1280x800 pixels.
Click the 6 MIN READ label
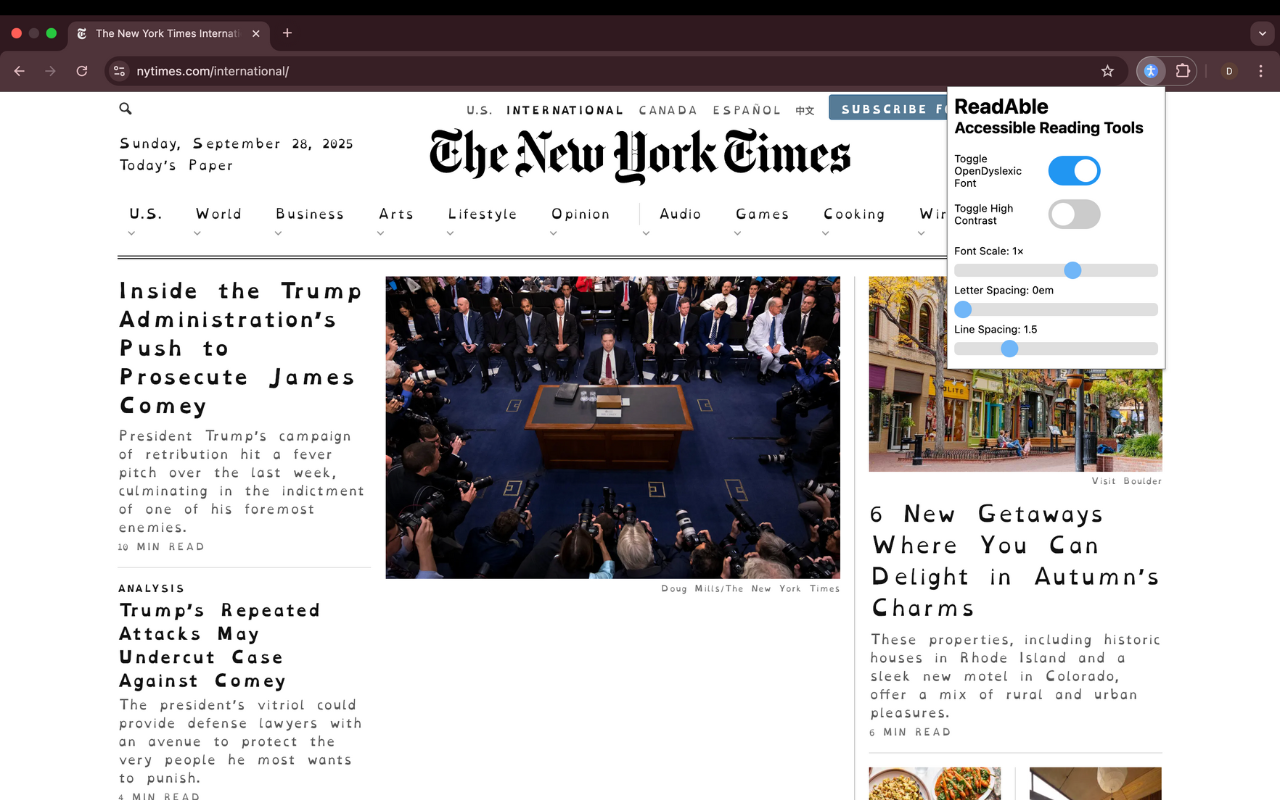tap(910, 732)
